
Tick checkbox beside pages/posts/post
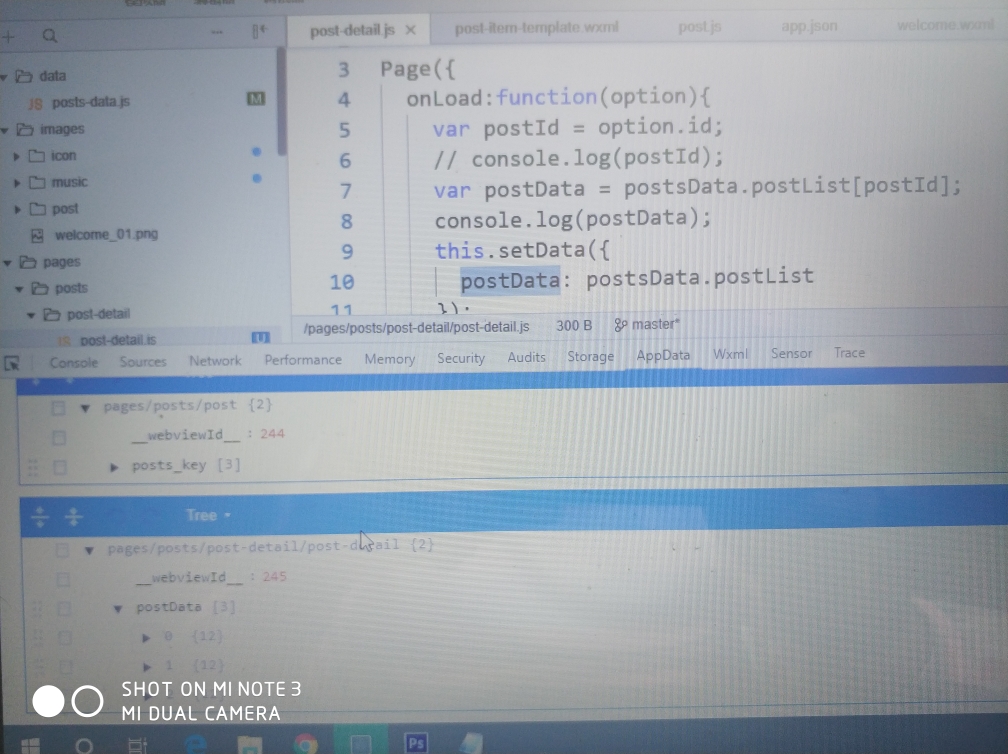pyautogui.click(x=58, y=408)
